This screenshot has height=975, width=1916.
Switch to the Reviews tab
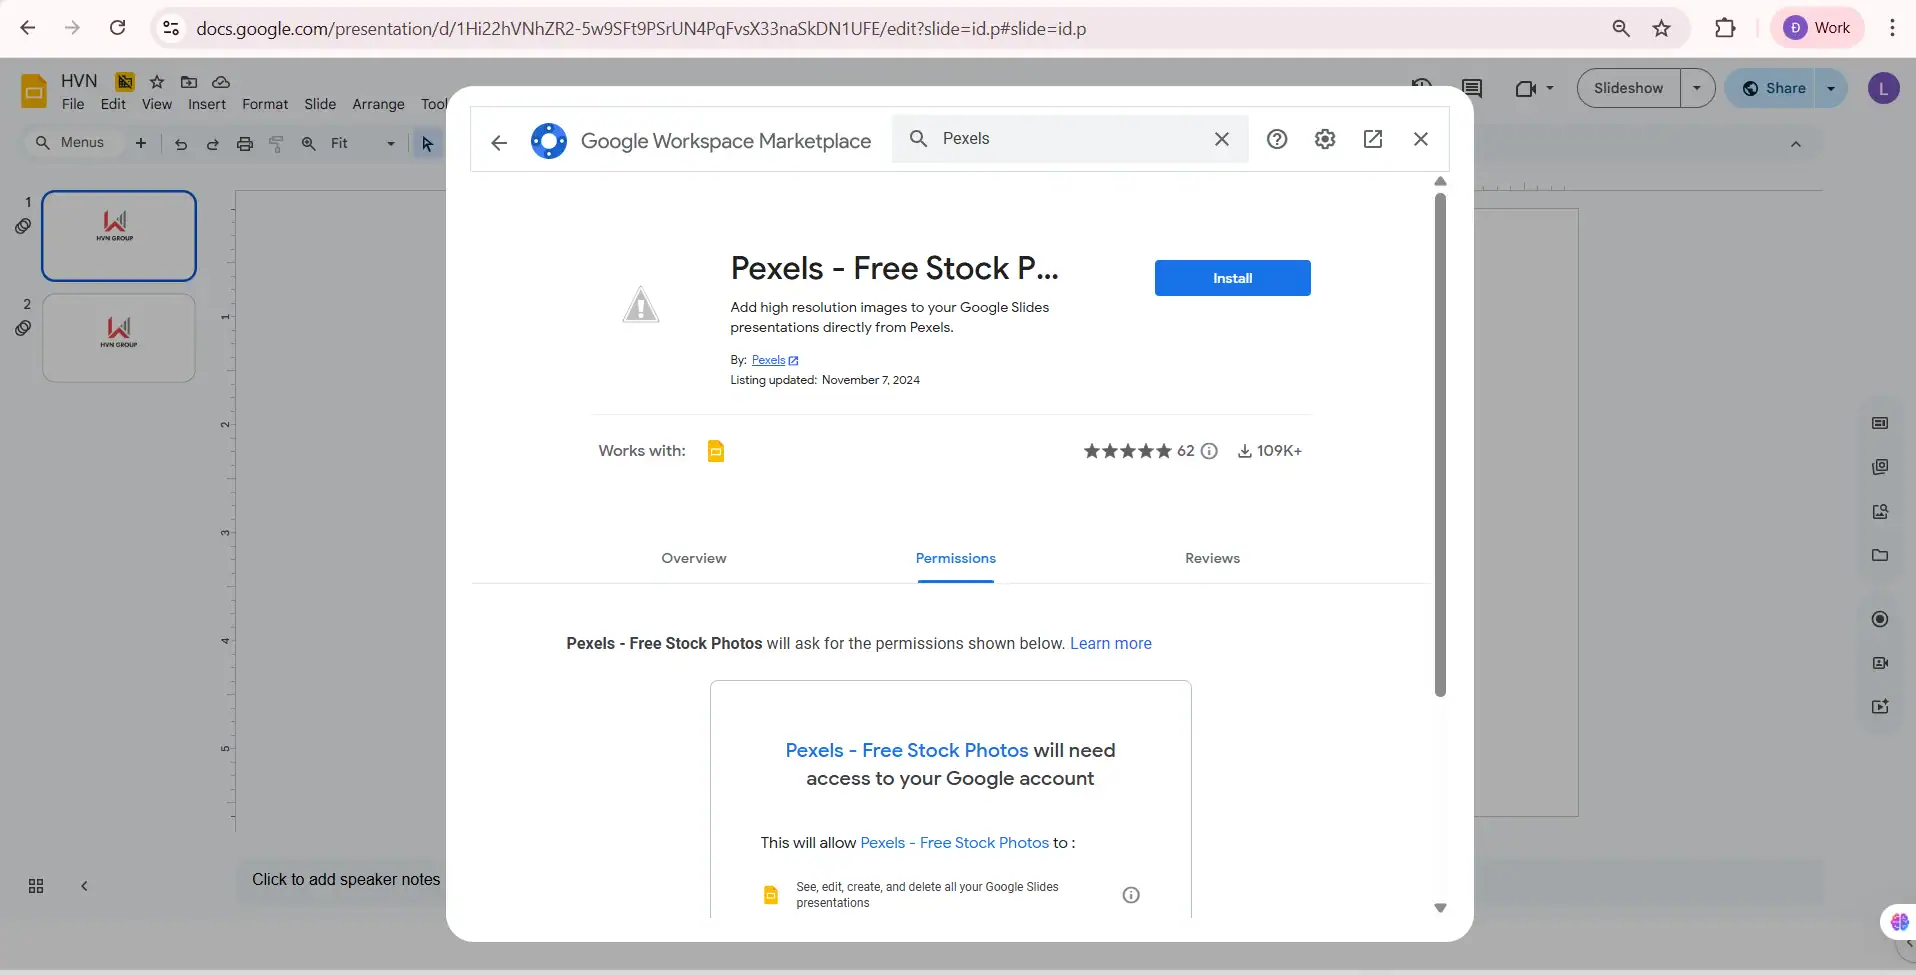(1212, 558)
